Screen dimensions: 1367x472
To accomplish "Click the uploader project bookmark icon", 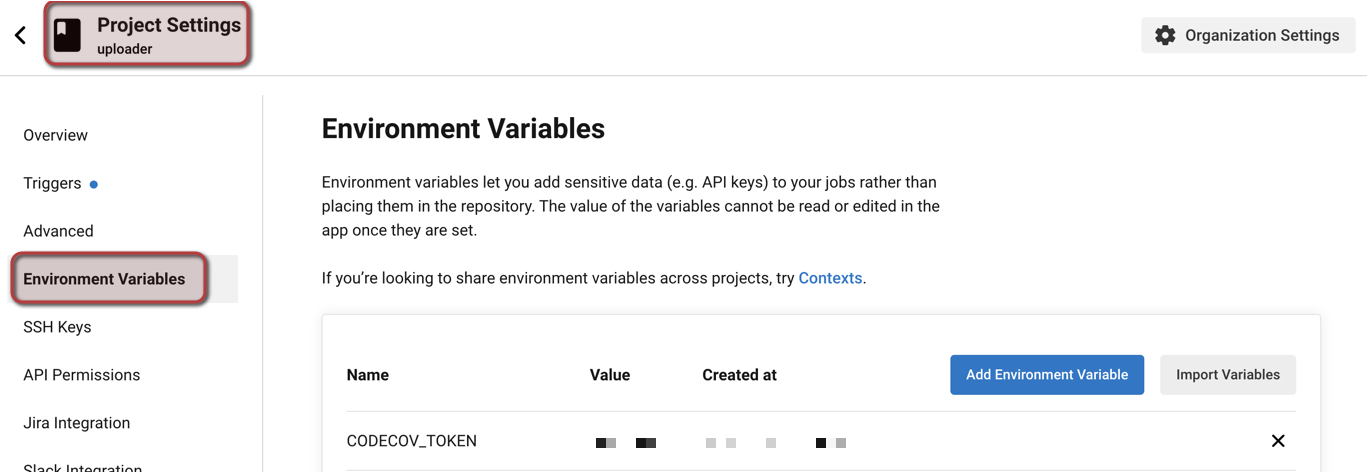I will pos(67,35).
